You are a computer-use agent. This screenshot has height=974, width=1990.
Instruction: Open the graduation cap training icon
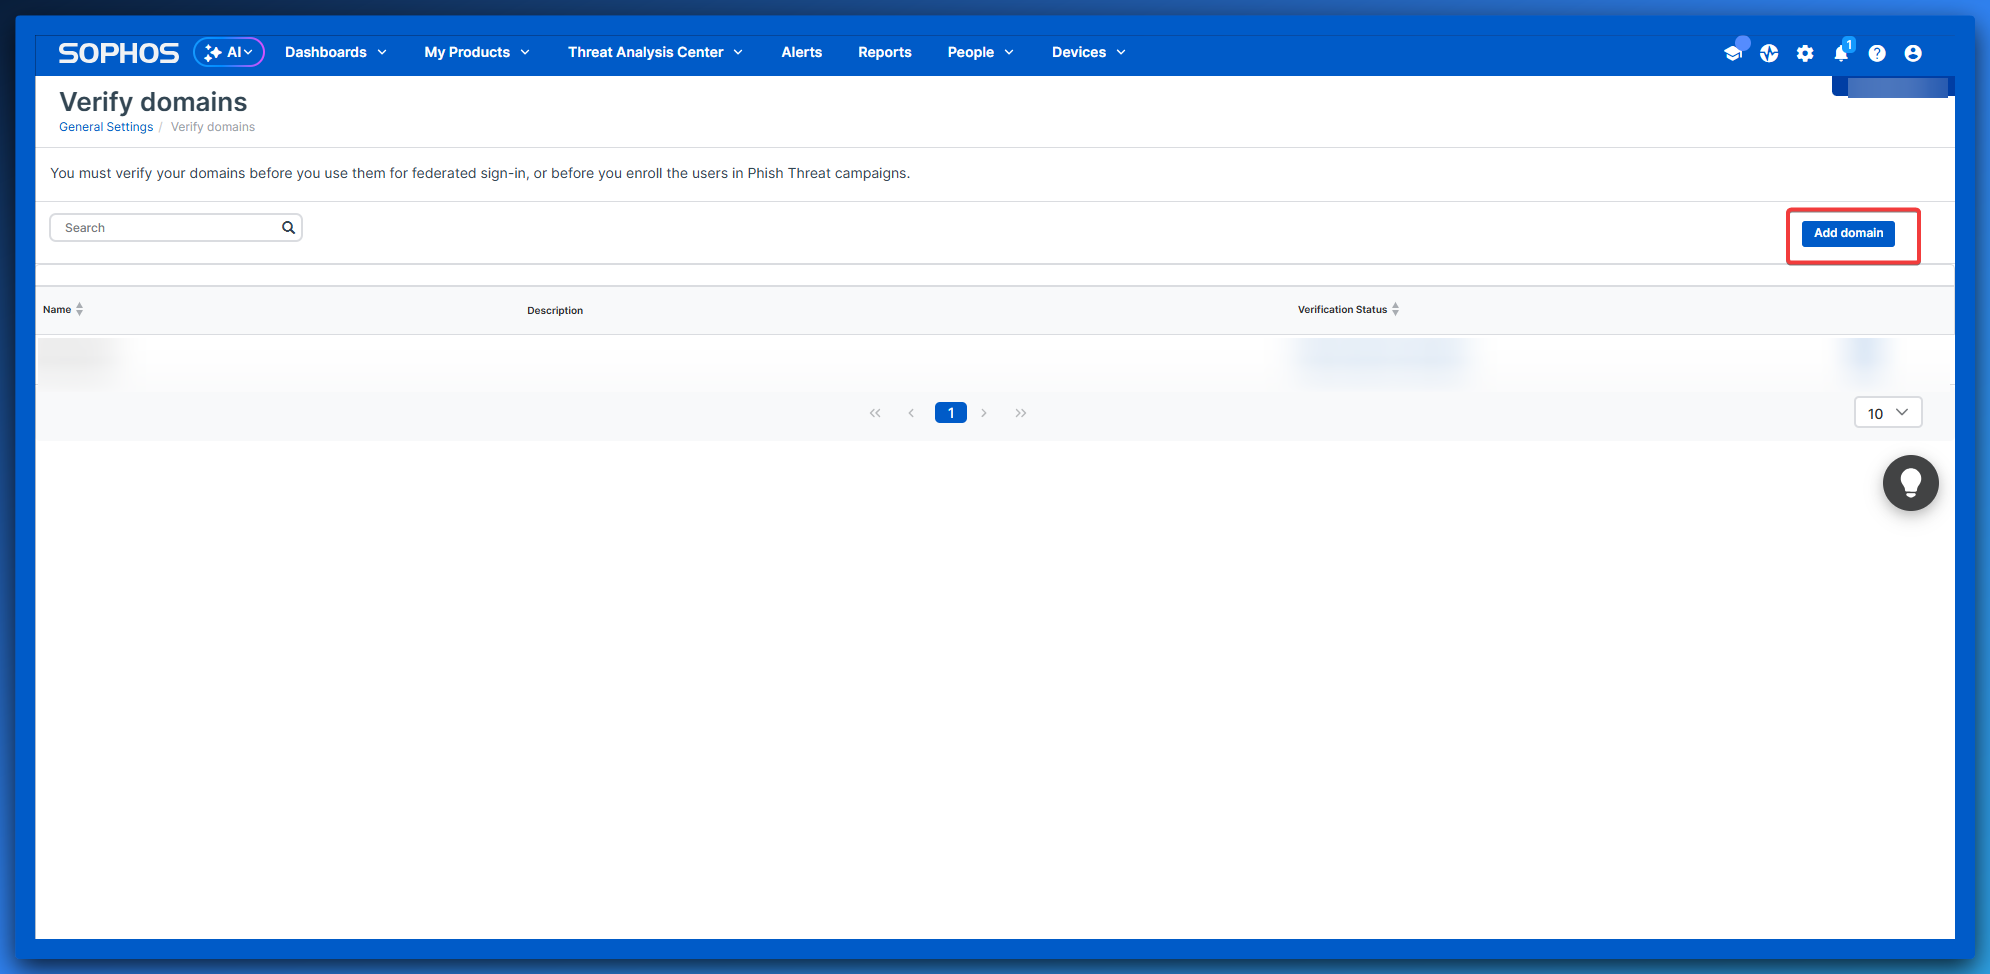(x=1733, y=53)
